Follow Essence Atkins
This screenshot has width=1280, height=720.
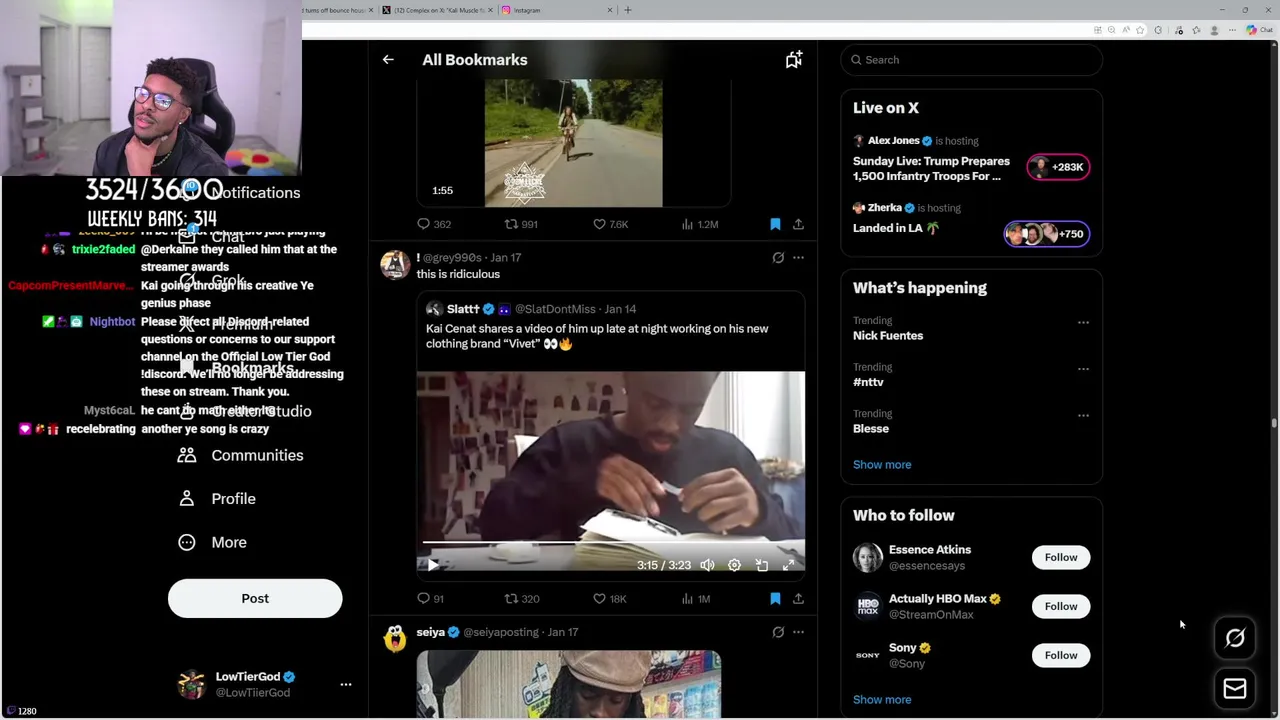coord(1061,557)
